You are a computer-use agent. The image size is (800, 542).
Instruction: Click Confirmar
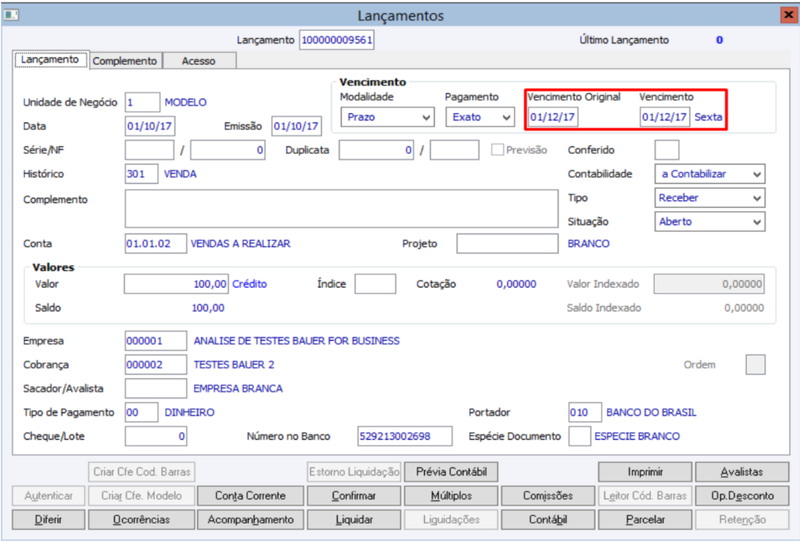354,496
